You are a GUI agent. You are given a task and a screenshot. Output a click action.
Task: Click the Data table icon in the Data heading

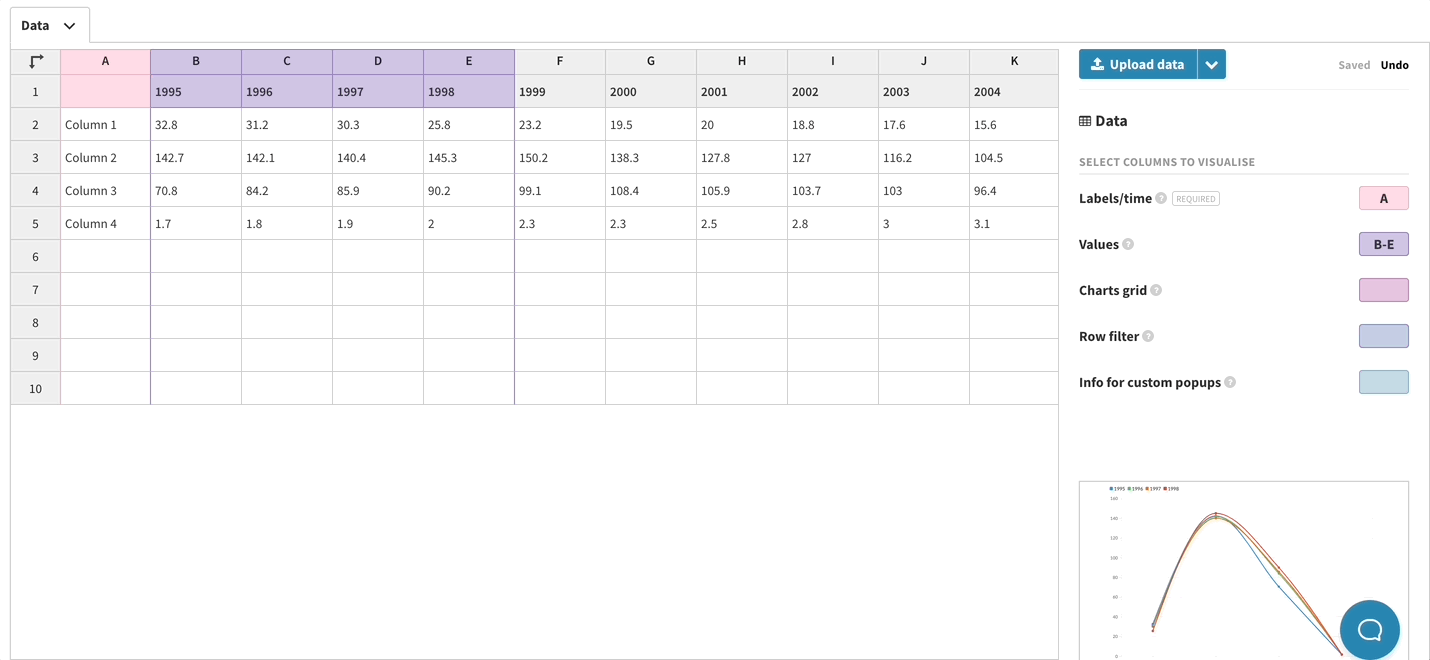[1085, 121]
